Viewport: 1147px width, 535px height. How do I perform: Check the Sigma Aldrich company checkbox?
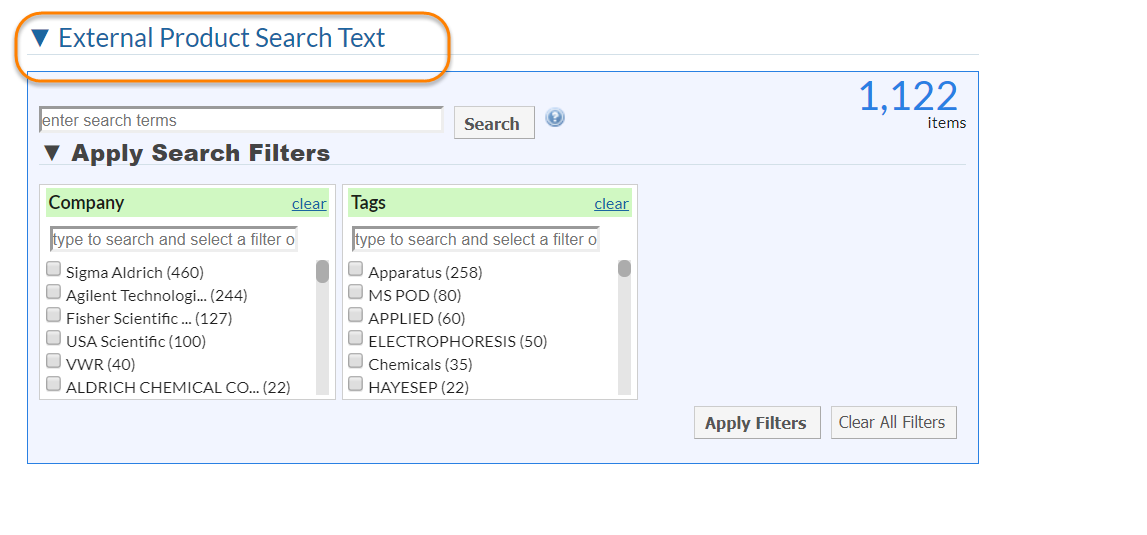(54, 269)
